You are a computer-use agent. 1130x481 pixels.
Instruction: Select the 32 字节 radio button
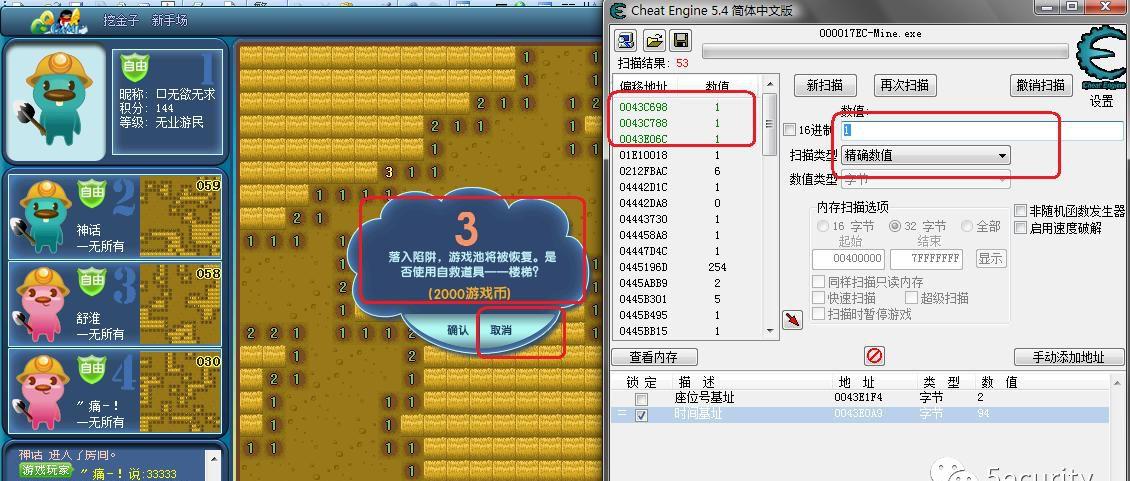895,226
